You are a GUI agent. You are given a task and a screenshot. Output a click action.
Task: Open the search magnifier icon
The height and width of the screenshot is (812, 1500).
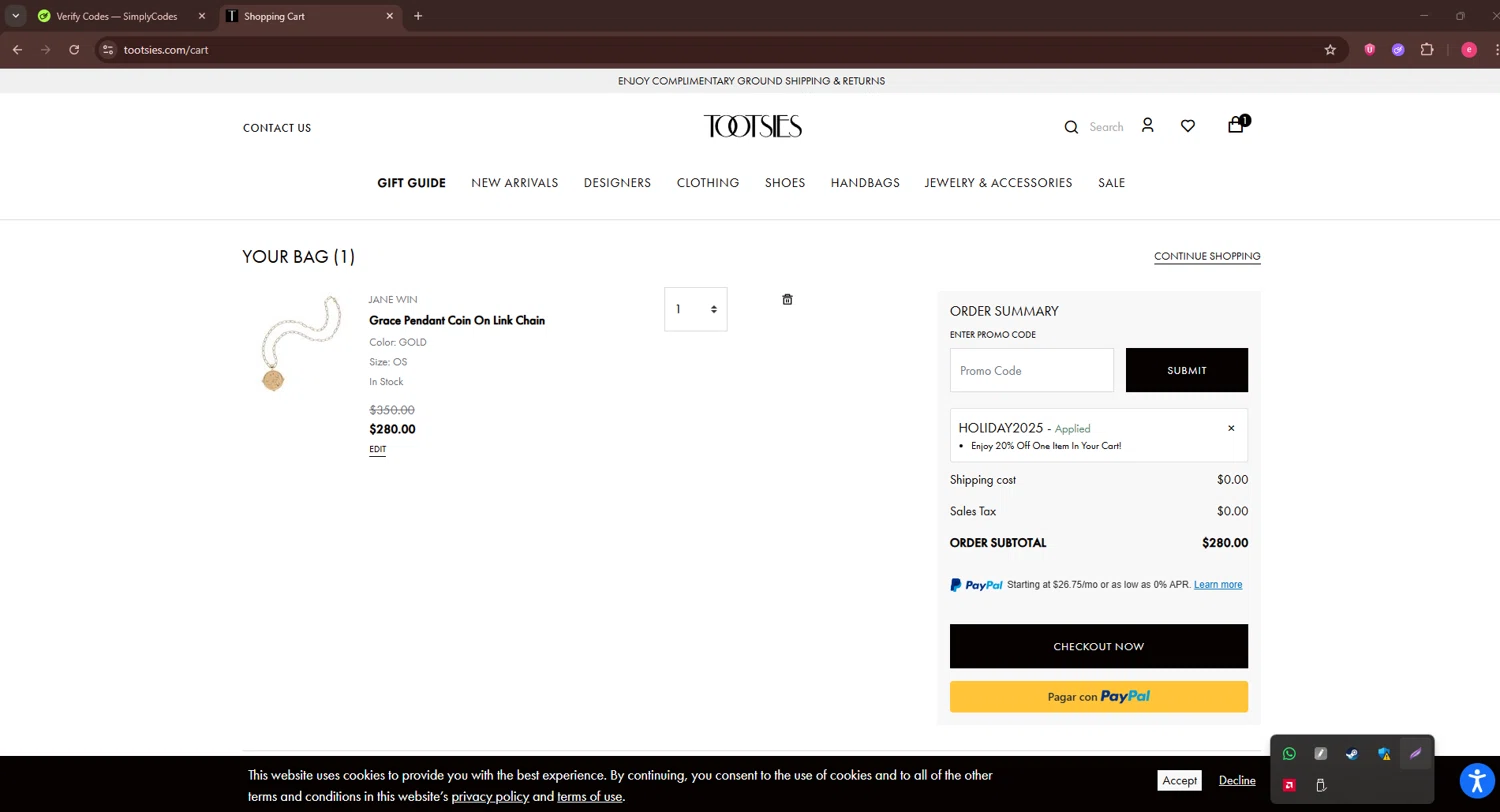1071,127
